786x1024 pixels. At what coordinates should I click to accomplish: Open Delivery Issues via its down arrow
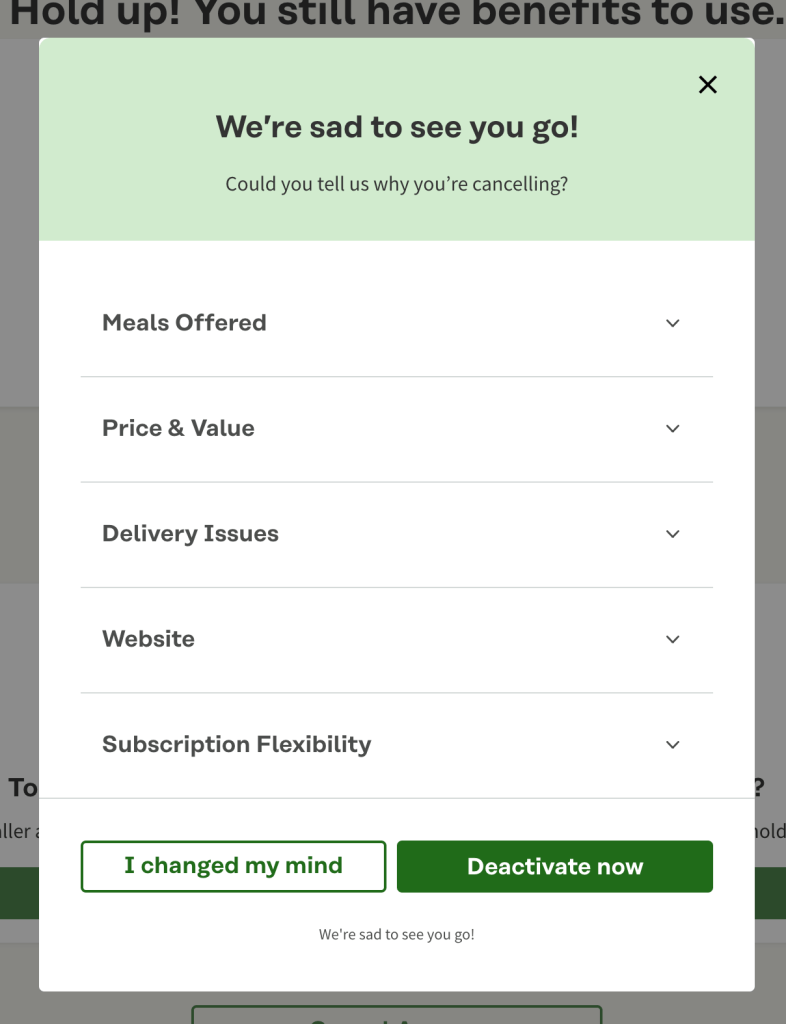(673, 534)
